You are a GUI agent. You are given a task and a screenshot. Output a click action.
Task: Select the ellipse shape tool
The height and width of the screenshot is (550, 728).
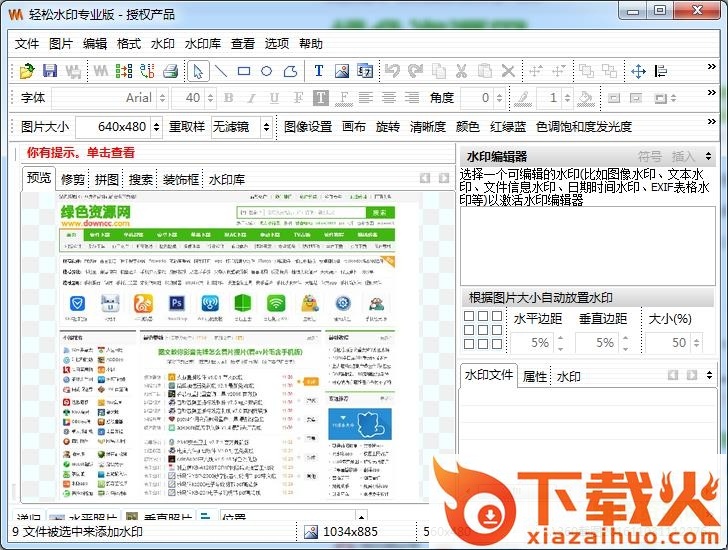click(266, 71)
